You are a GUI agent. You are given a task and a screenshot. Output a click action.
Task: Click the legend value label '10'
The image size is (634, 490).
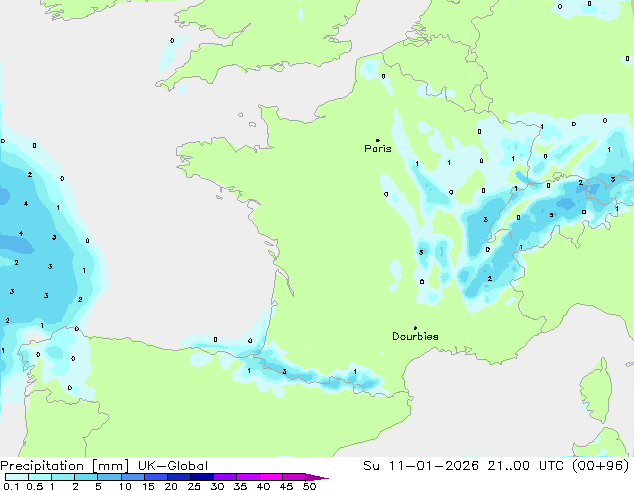point(125,486)
